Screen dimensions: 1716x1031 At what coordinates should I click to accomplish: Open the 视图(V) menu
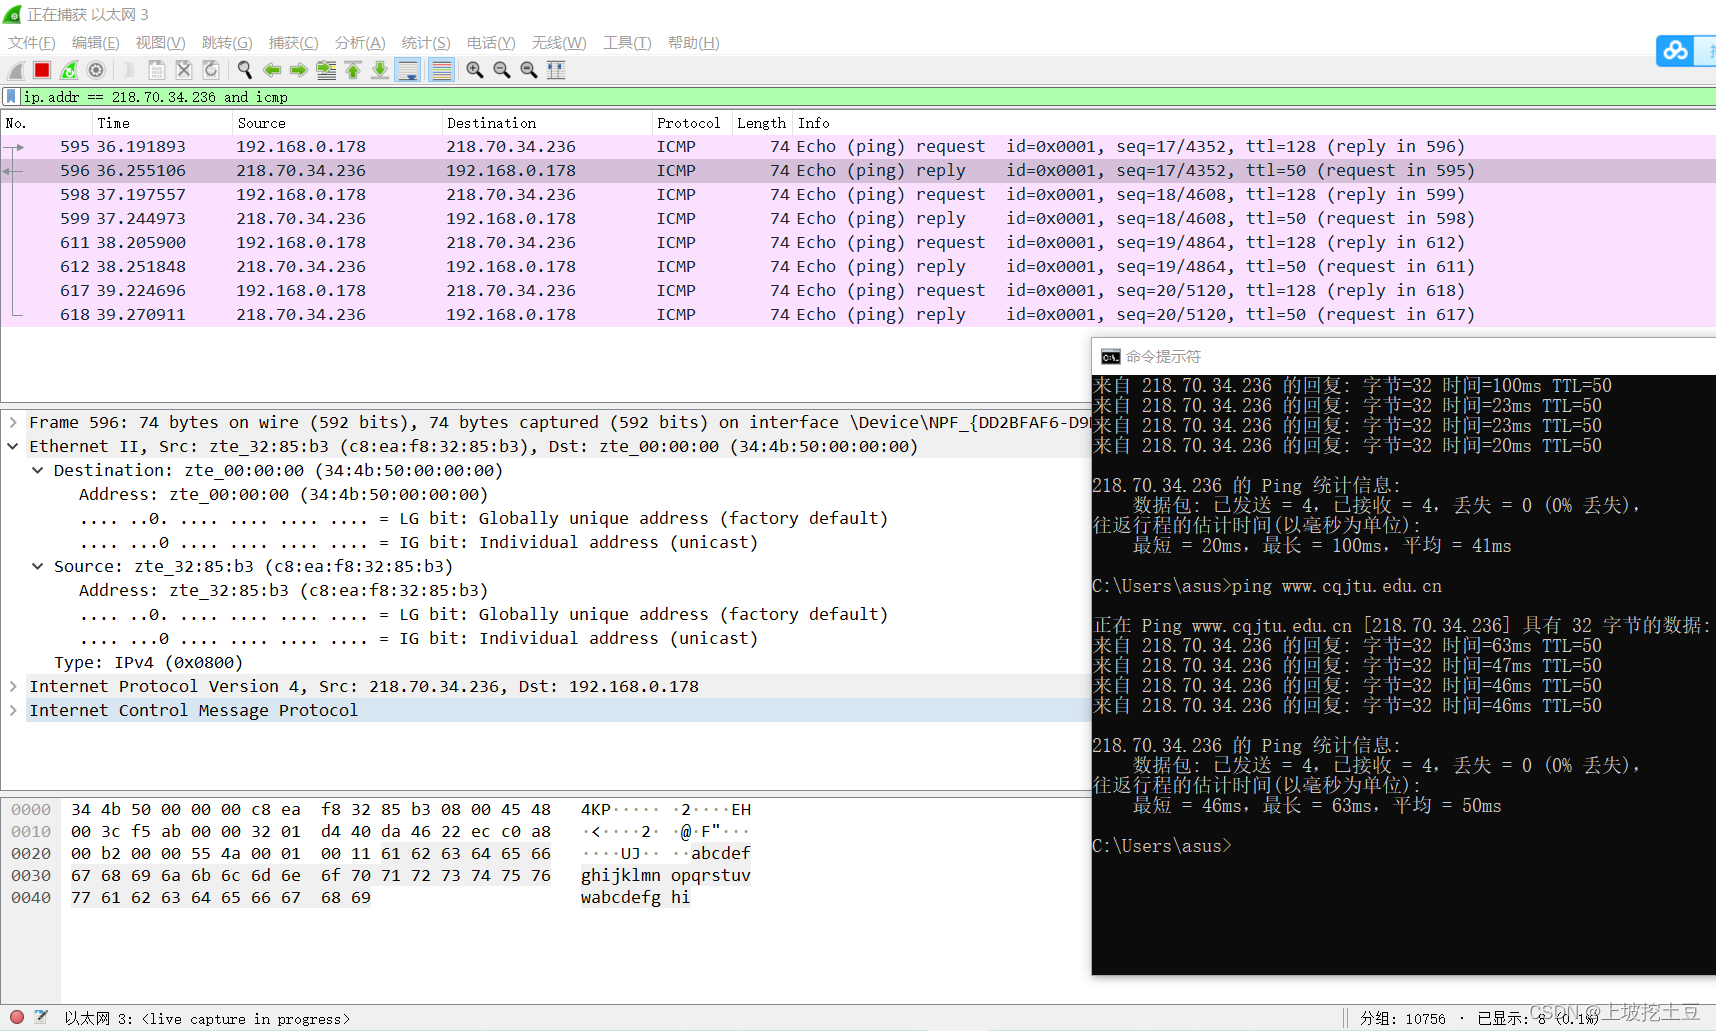(x=161, y=43)
